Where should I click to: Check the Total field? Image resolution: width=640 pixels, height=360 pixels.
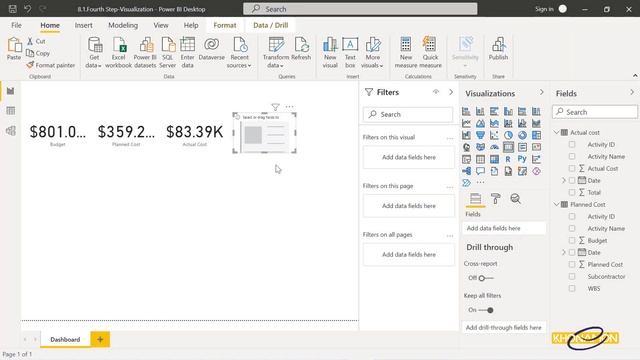click(572, 192)
